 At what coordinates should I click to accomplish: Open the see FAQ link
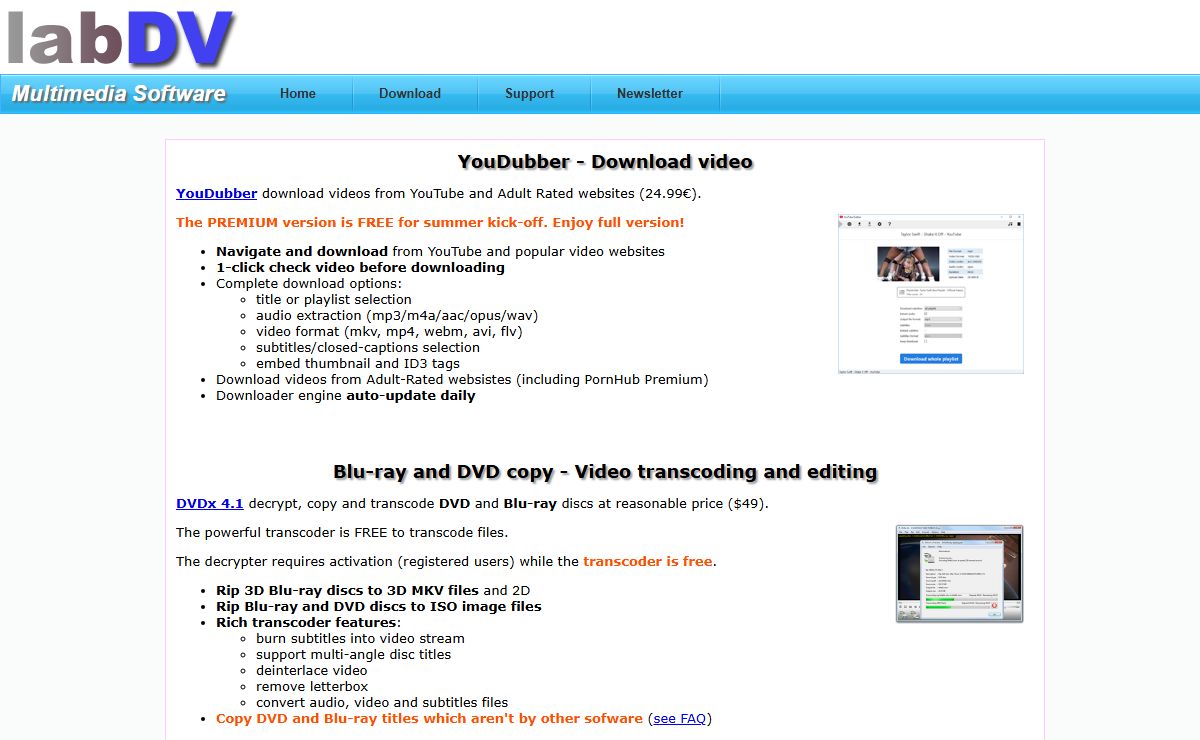tap(679, 718)
